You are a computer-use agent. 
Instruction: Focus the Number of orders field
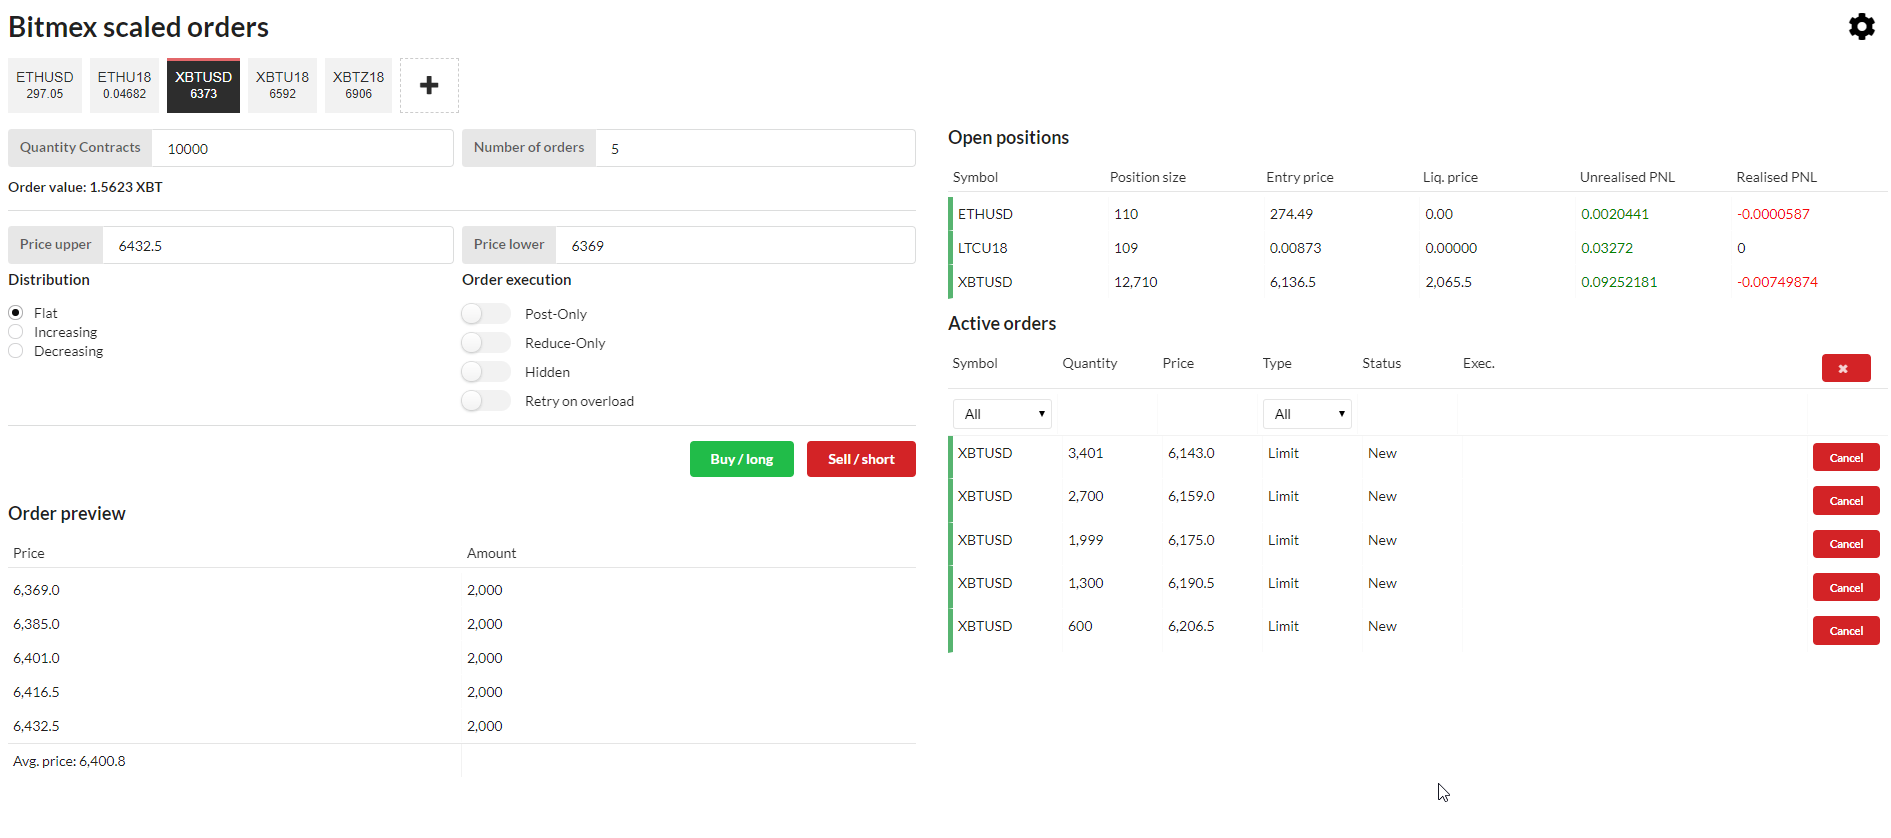(755, 148)
